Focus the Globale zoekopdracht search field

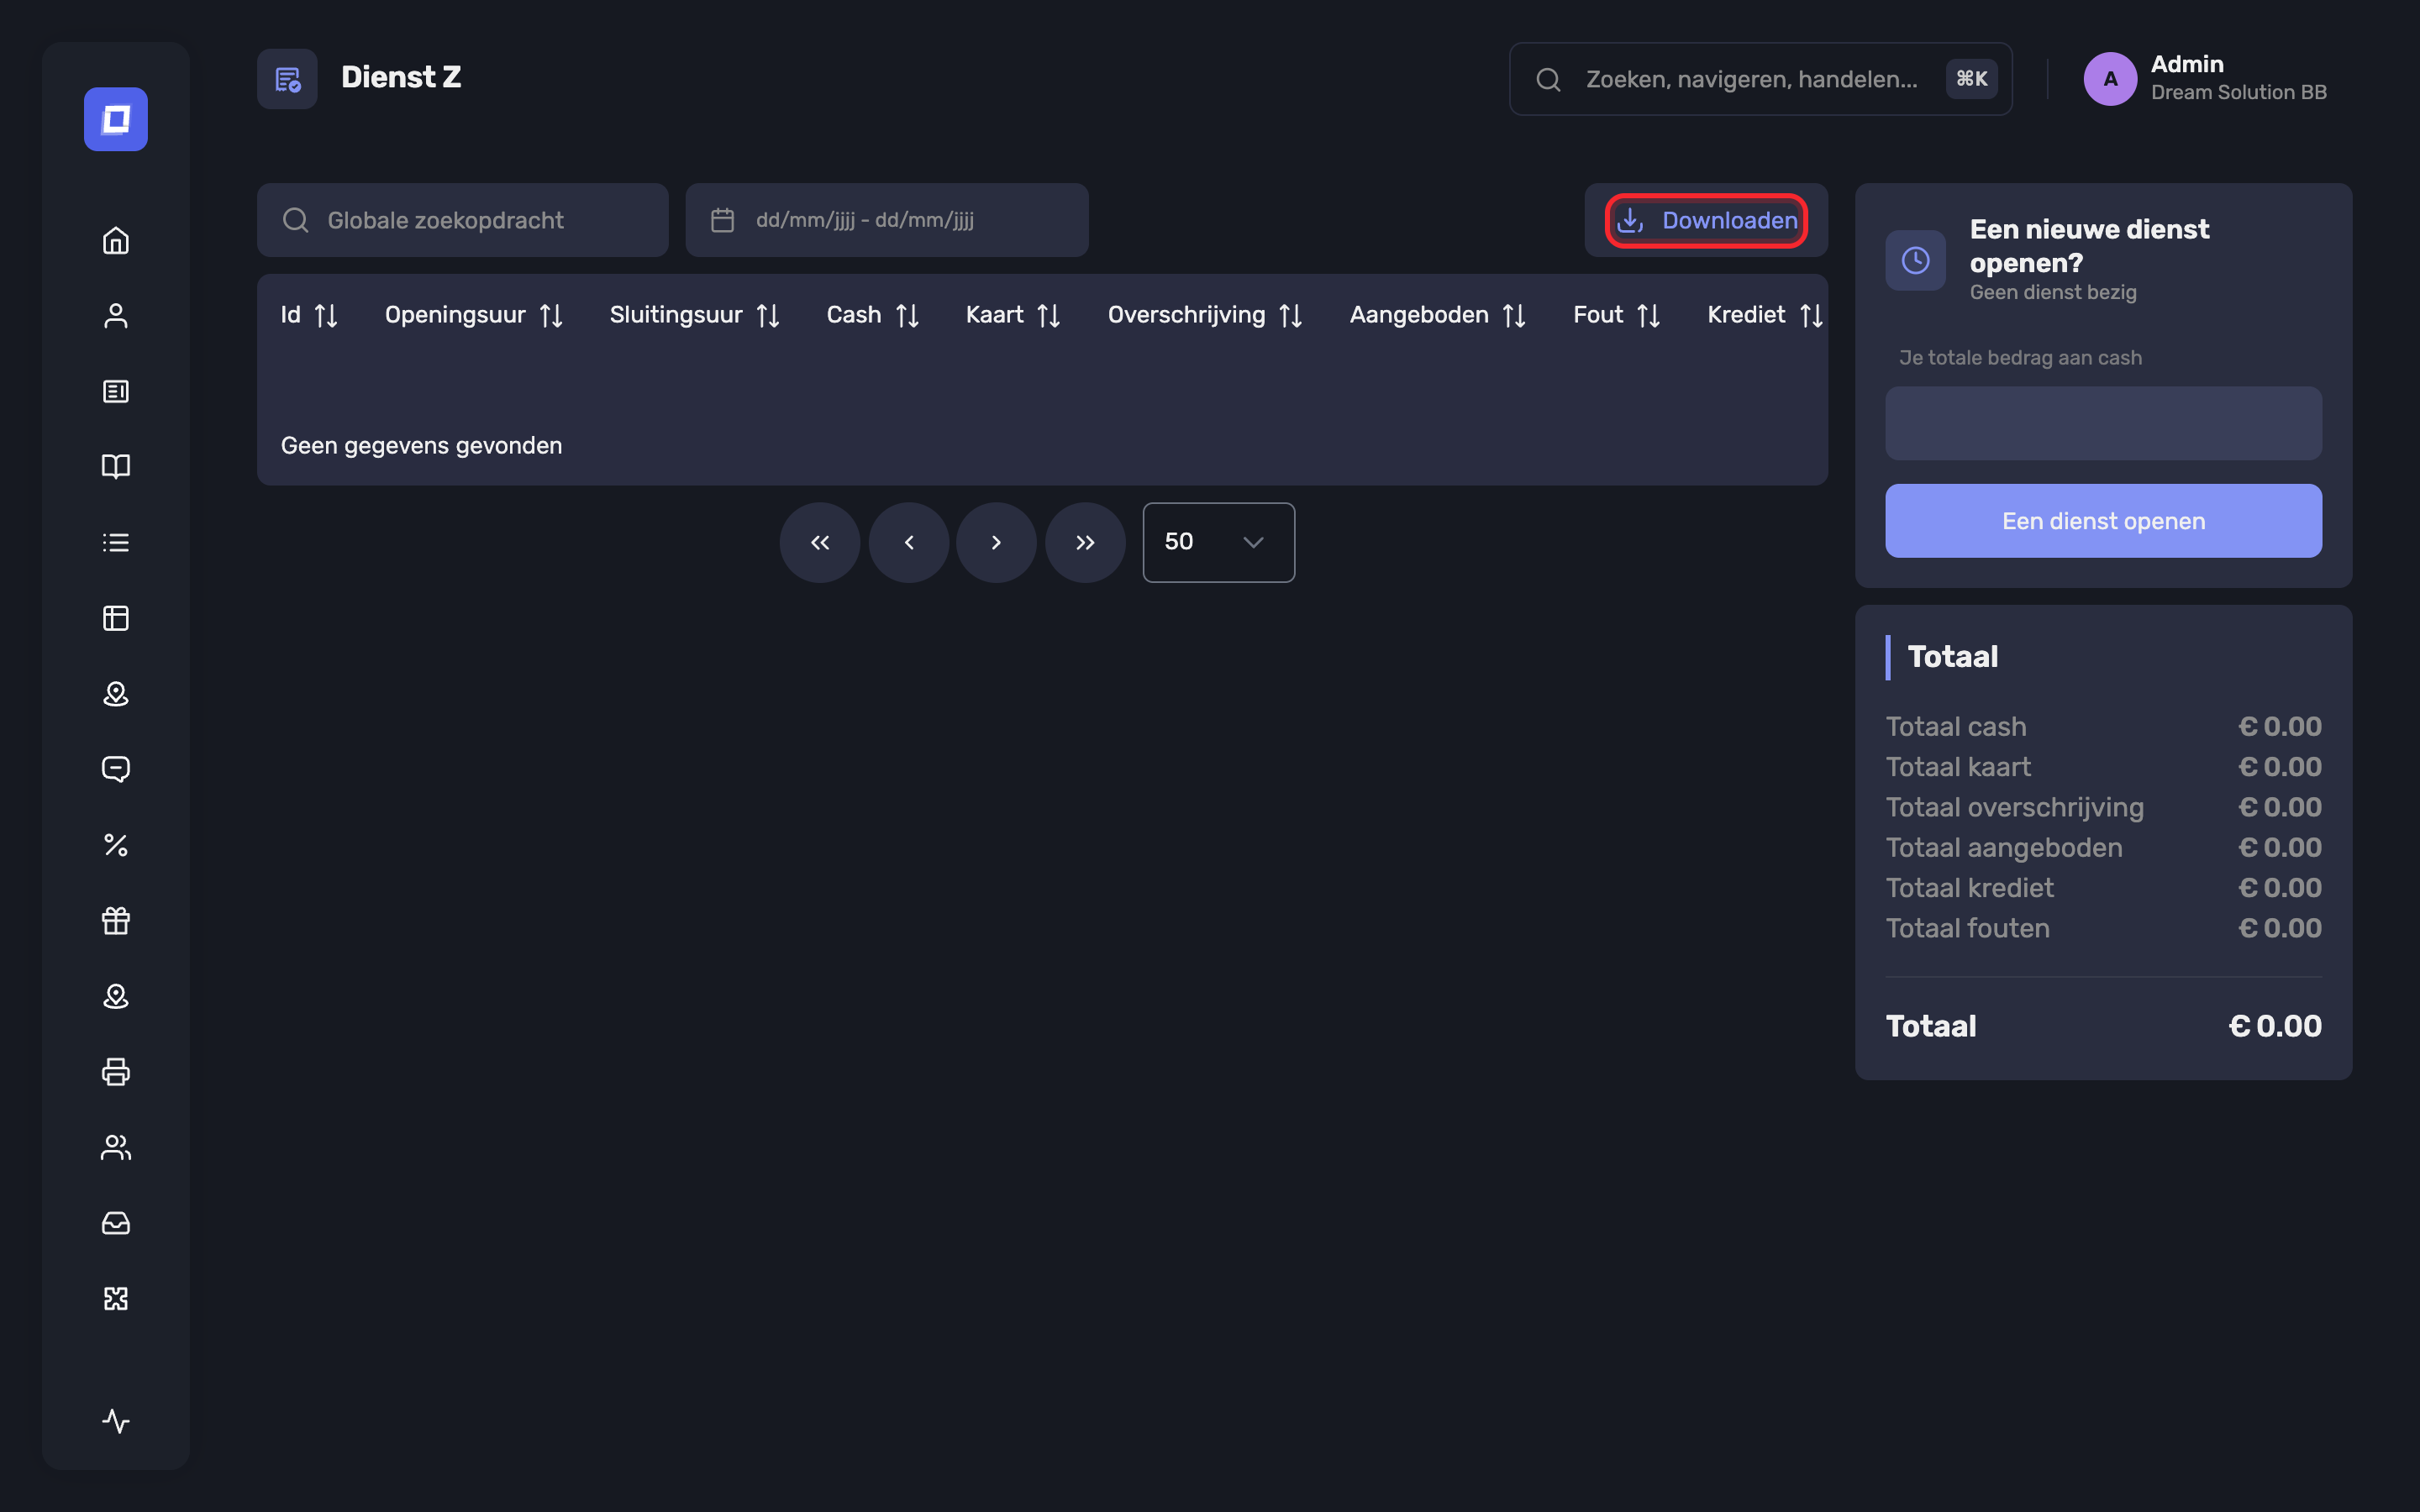[x=463, y=220]
